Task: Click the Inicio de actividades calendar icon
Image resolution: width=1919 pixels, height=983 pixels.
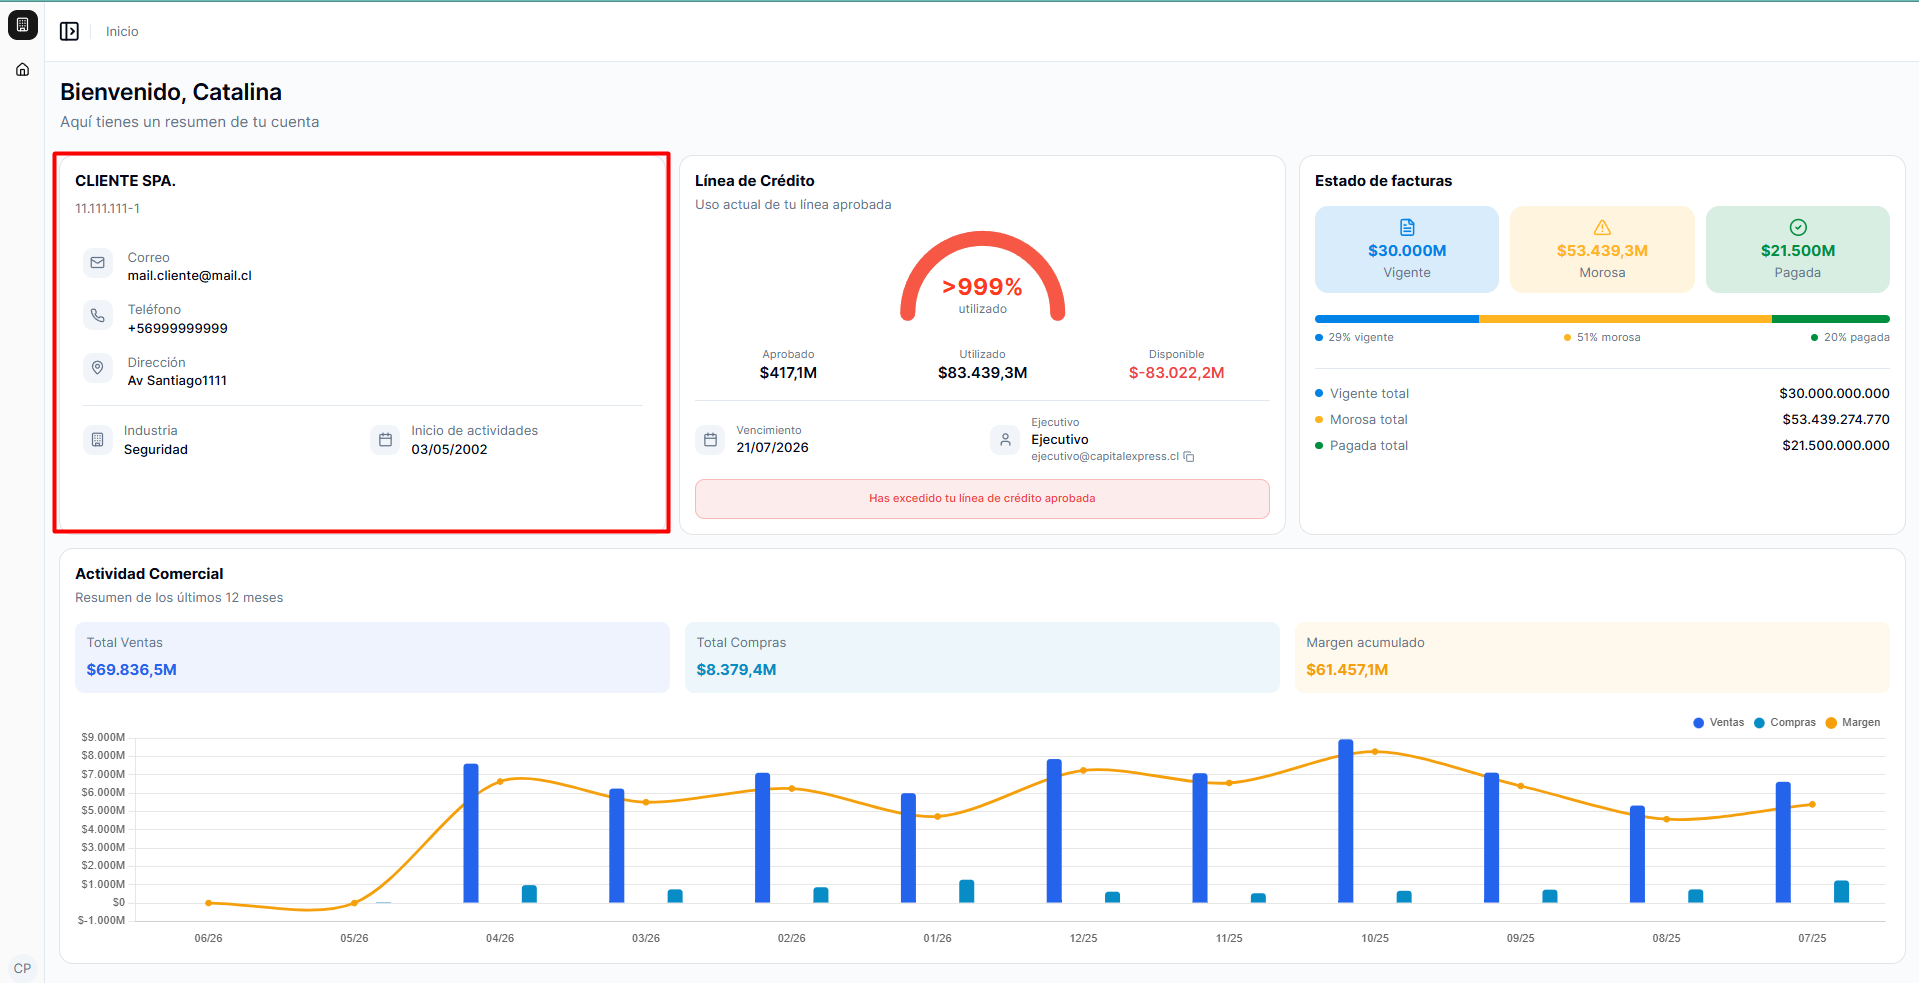Action: click(x=385, y=439)
